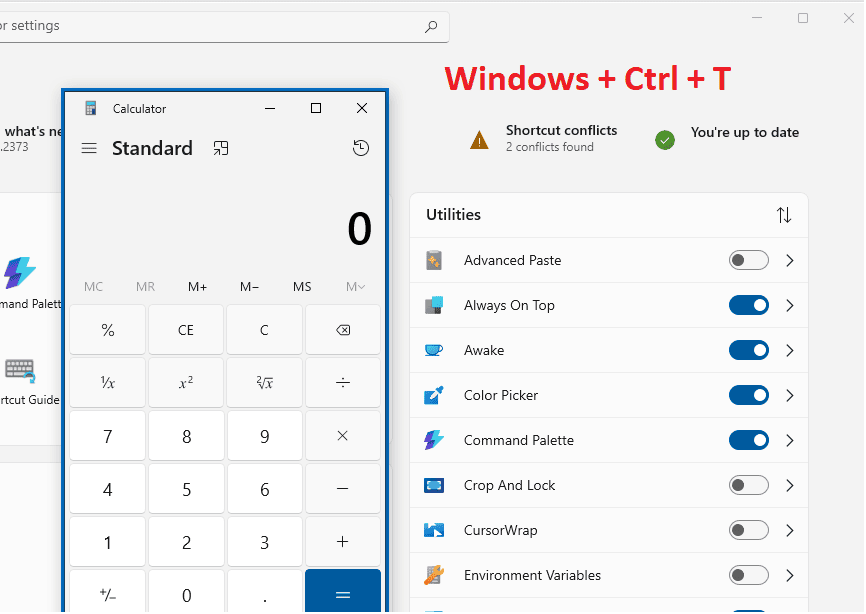Enable the CursorWrap toggle
866x614 pixels.
click(748, 530)
